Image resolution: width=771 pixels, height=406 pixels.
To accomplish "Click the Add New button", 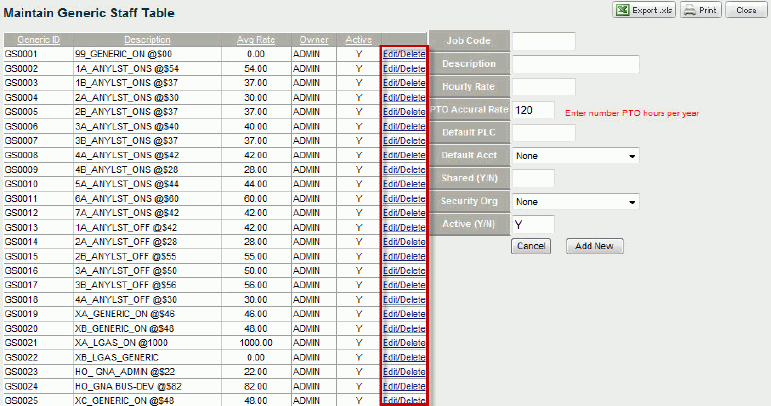I will coord(596,246).
